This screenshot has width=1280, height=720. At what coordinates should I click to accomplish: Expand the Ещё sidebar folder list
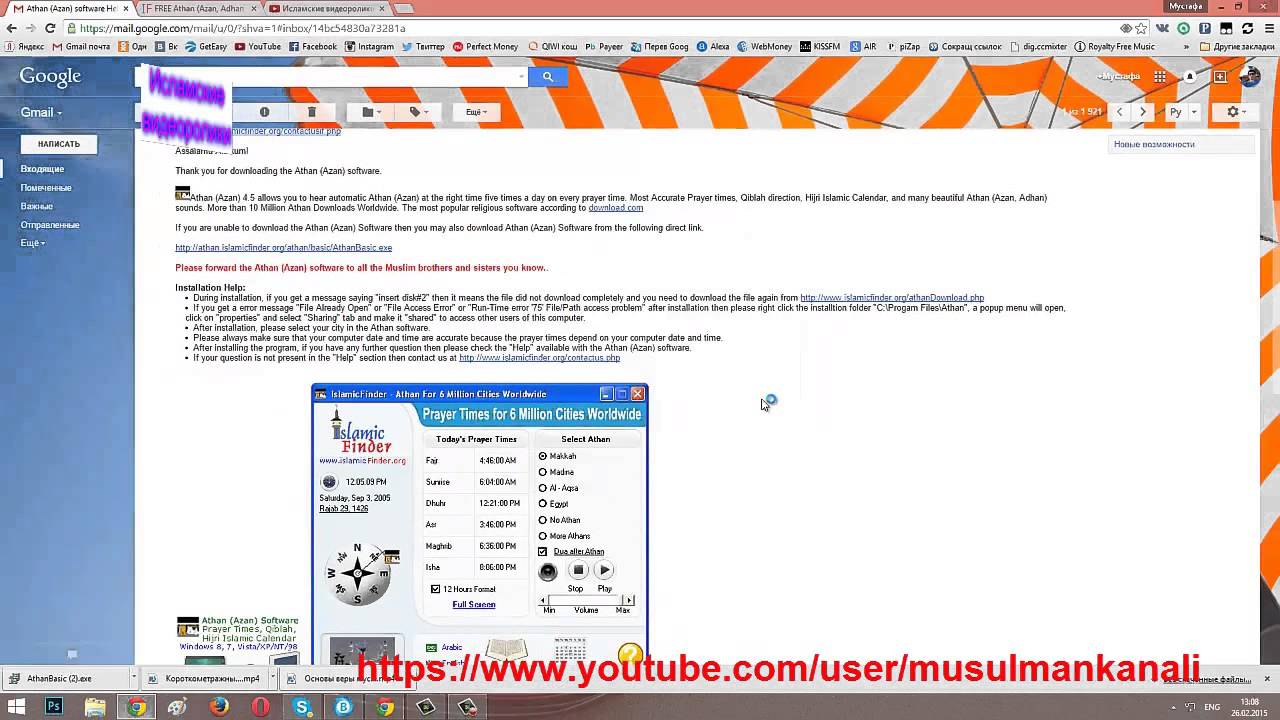click(32, 243)
